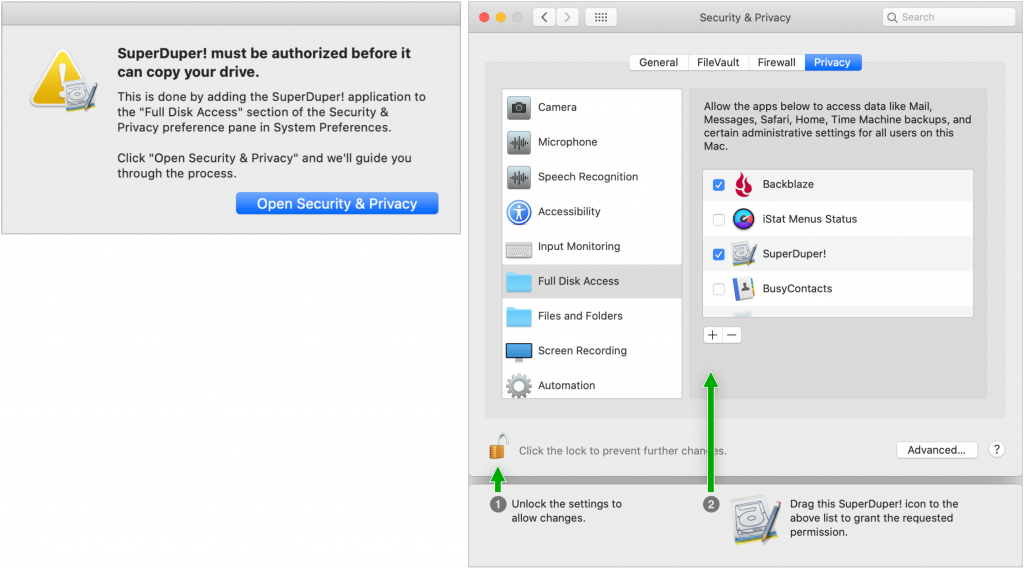The image size is (1024, 569).
Task: Click the Full Disk Access folder icon
Action: pos(519,282)
